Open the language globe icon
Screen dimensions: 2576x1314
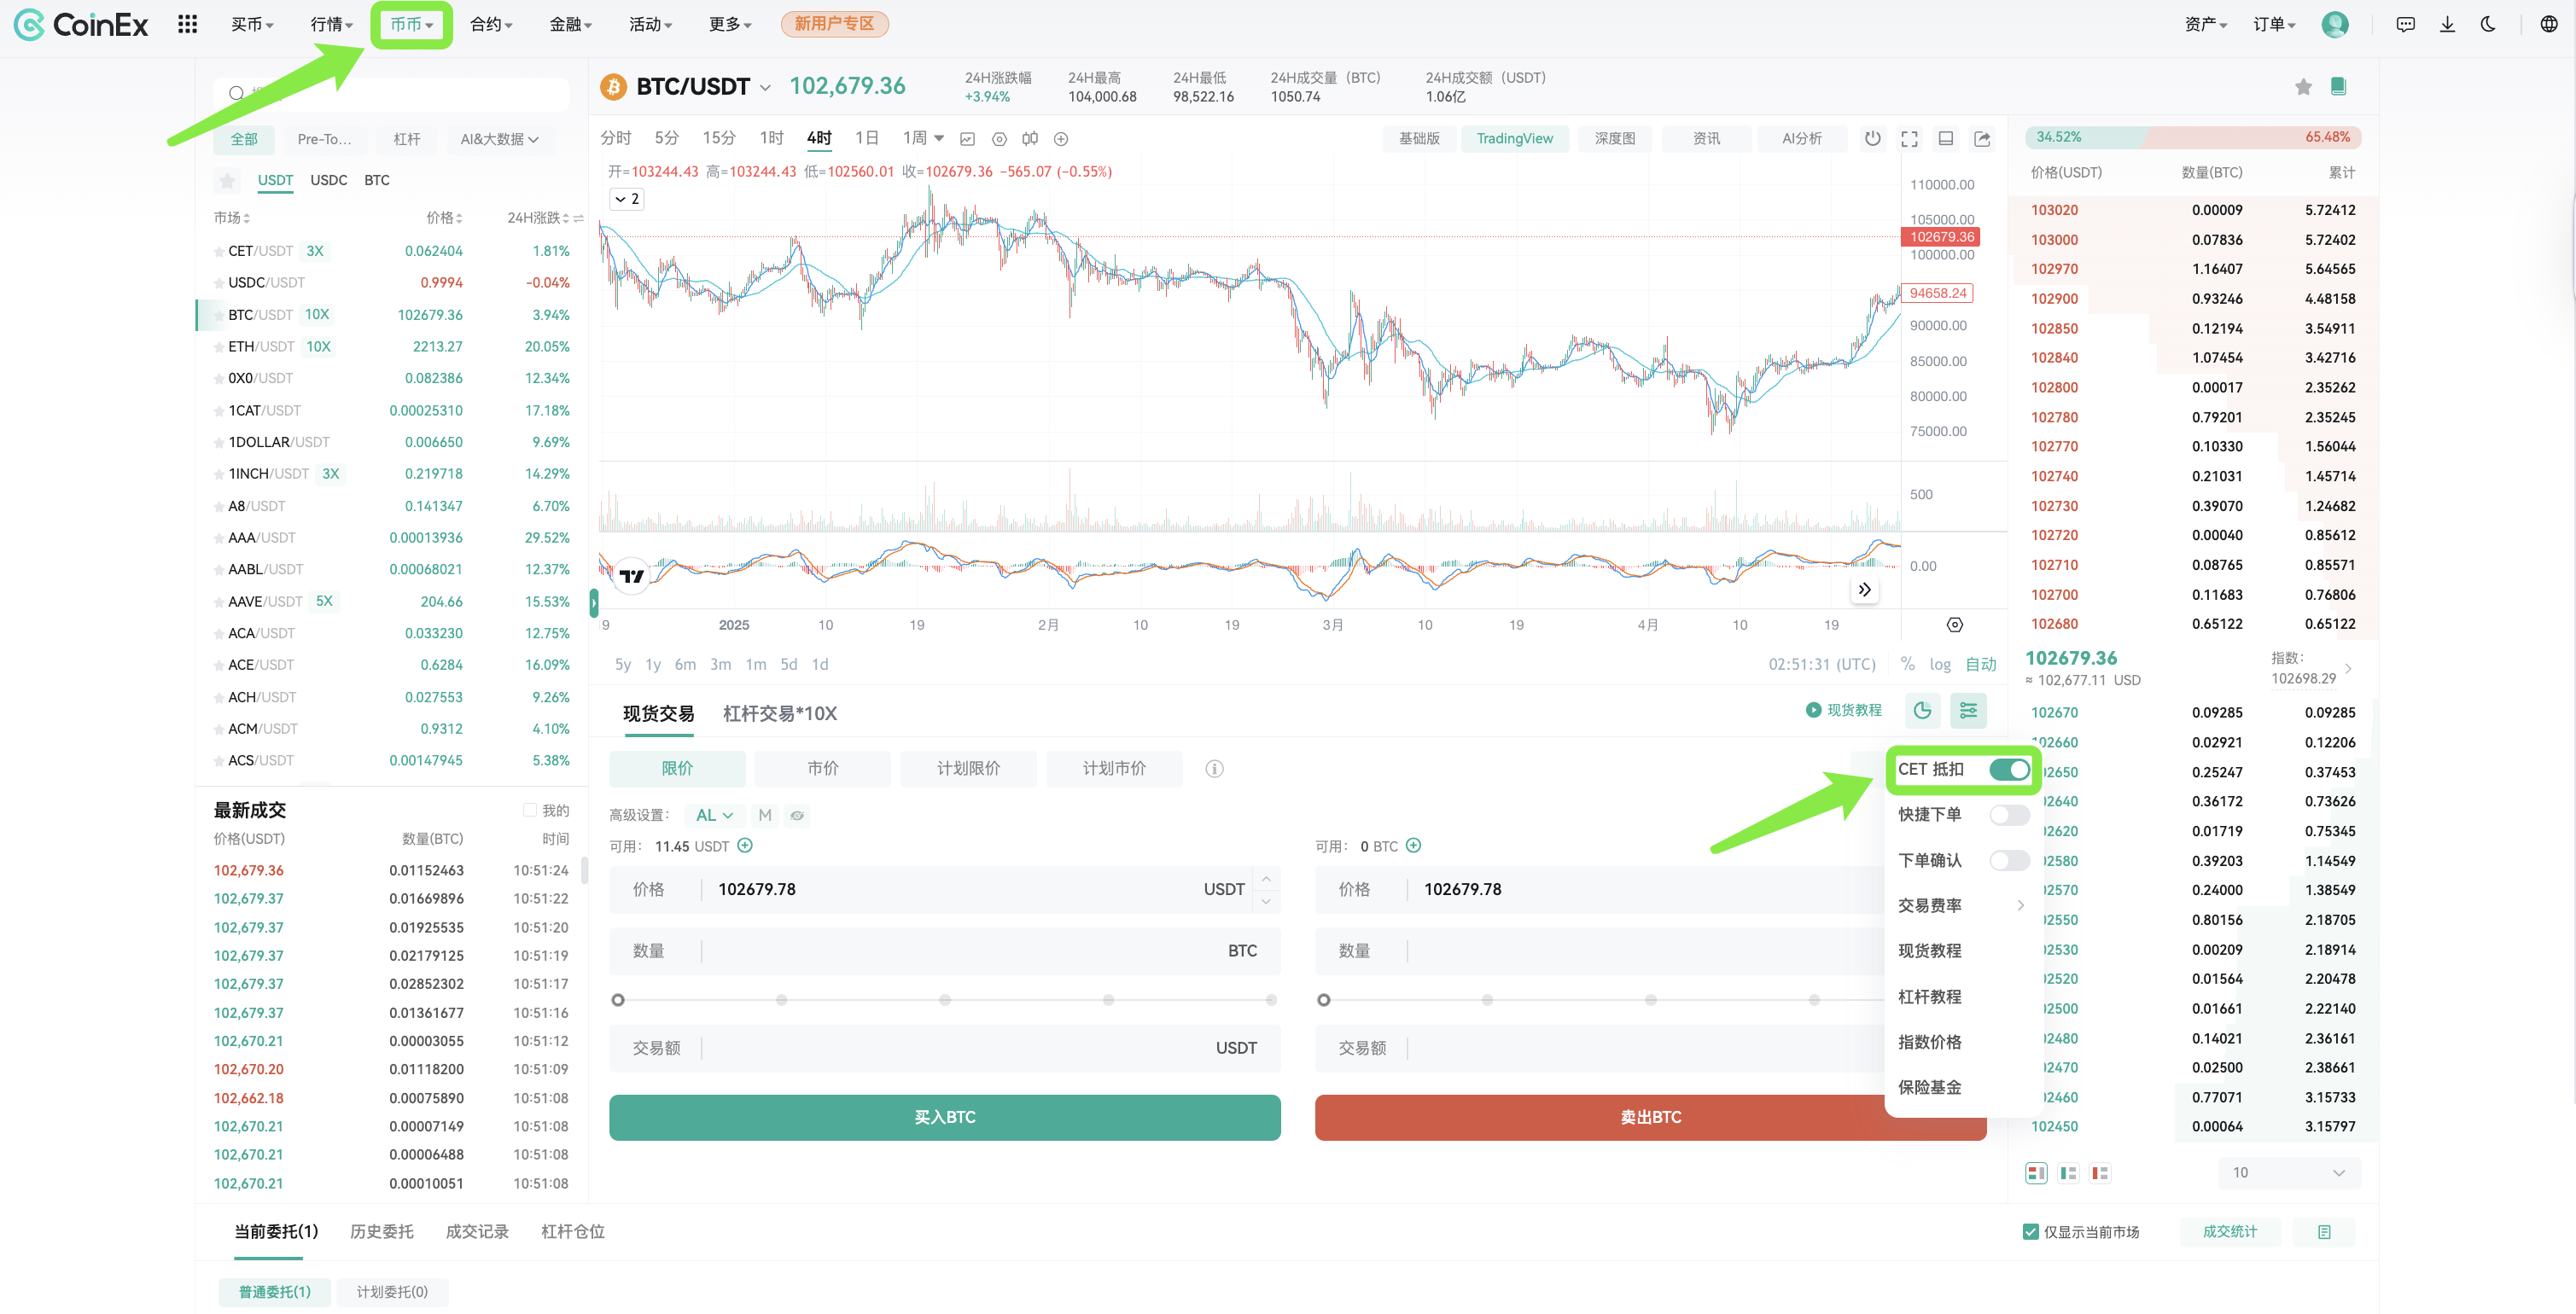(x=2549, y=24)
